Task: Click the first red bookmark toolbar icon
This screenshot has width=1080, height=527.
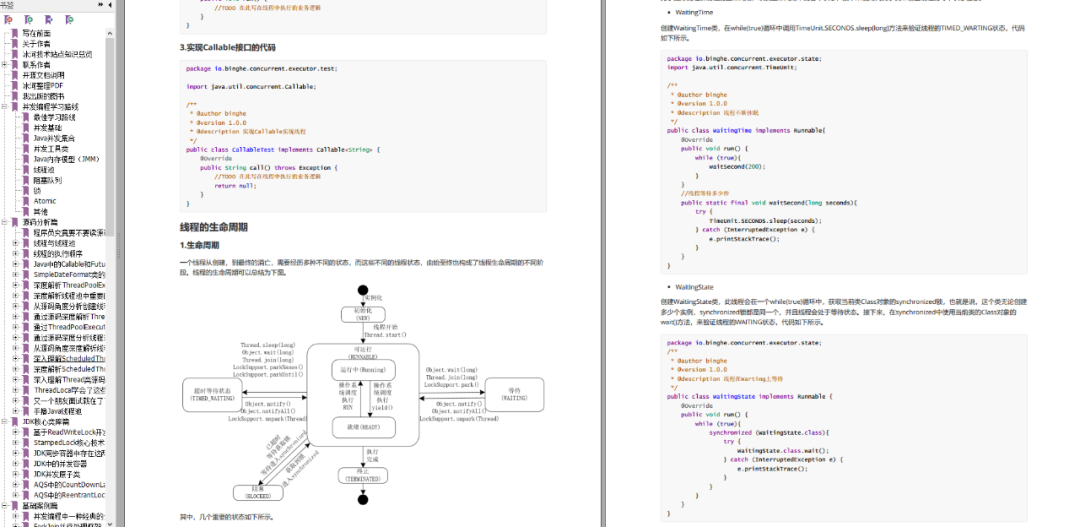Action: tap(8, 19)
